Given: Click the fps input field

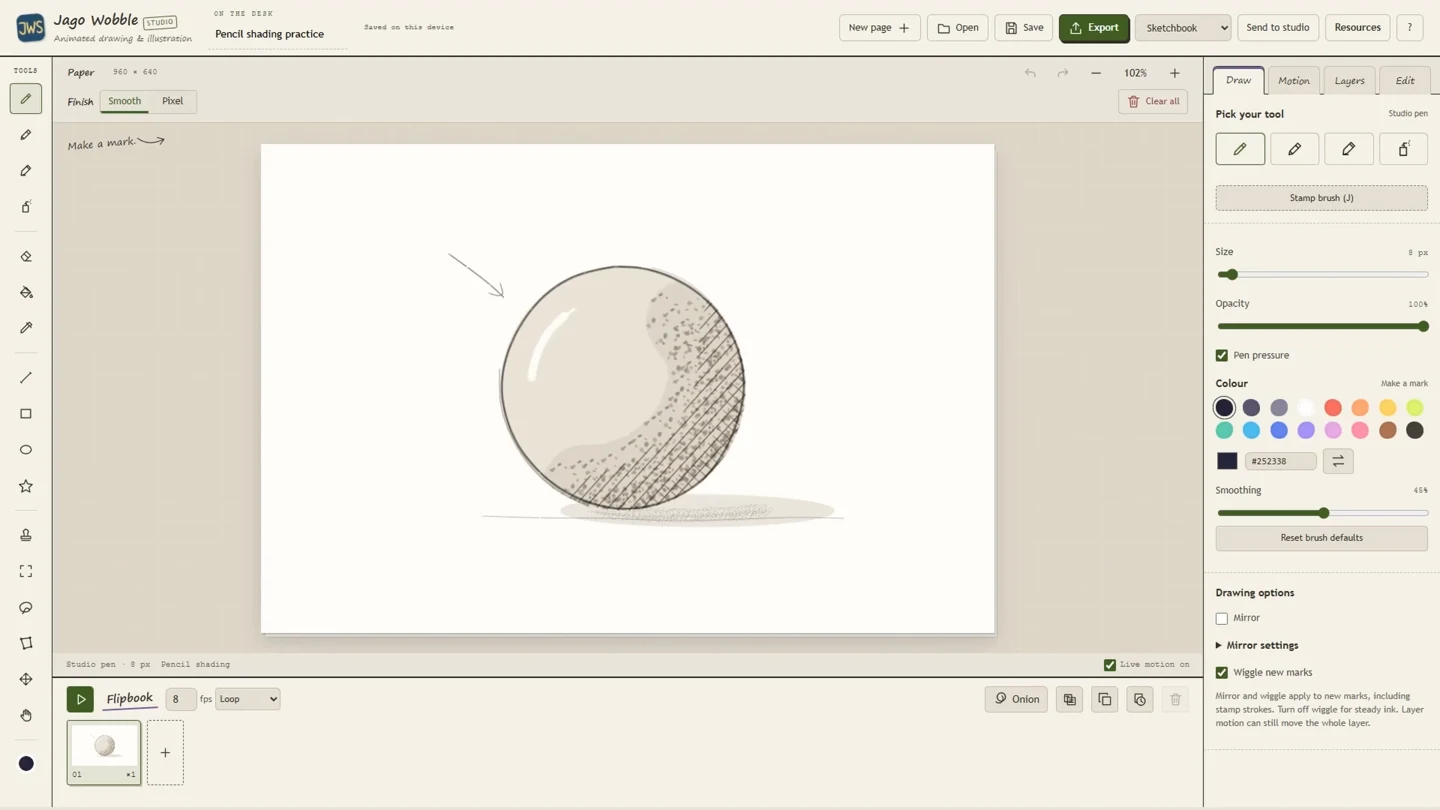Looking at the screenshot, I should [x=180, y=699].
